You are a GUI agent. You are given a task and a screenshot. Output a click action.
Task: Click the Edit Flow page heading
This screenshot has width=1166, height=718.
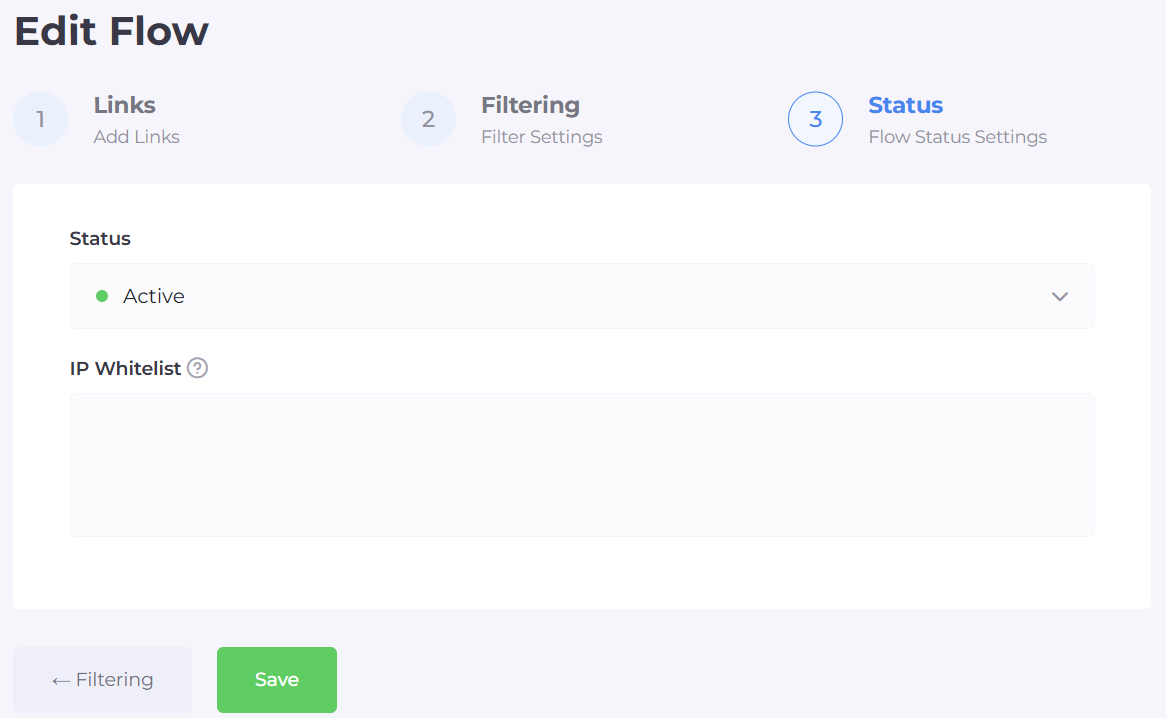[x=111, y=31]
